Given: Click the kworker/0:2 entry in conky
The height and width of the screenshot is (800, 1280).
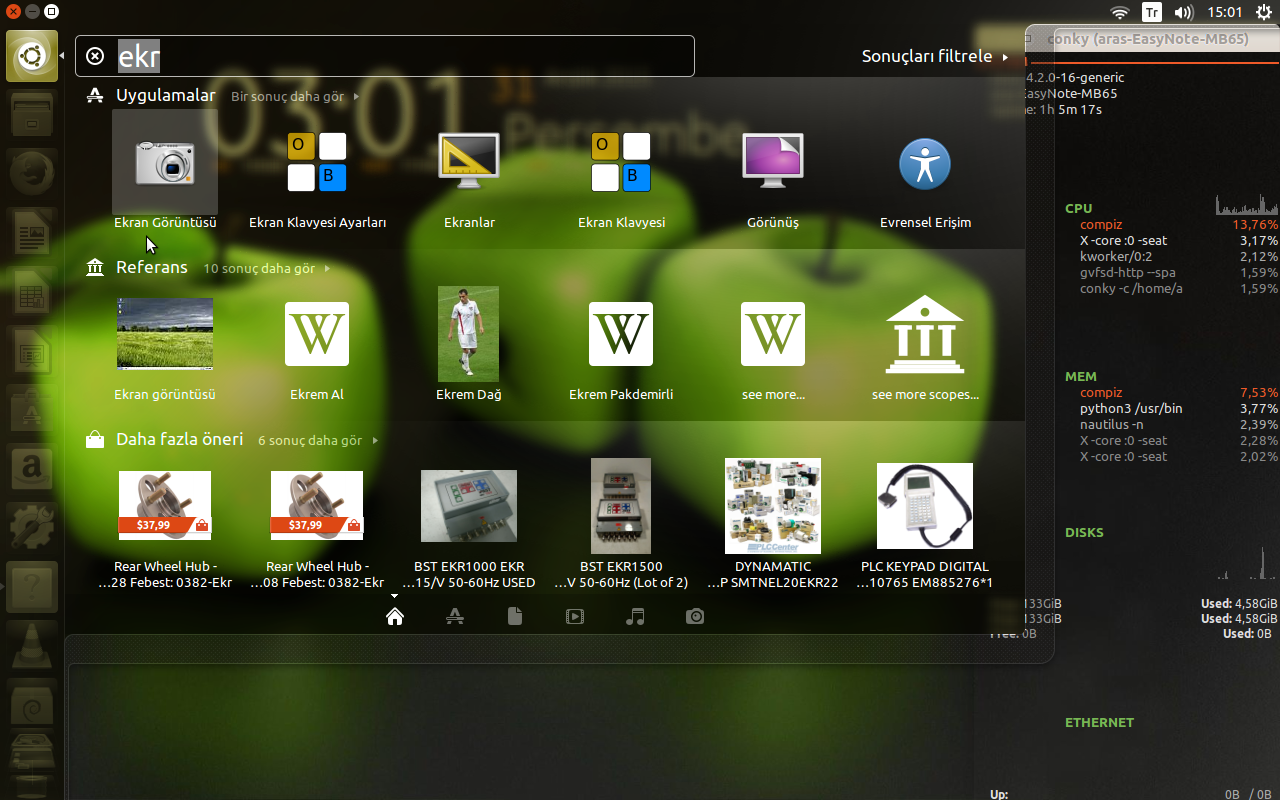Looking at the screenshot, I should [1116, 257].
